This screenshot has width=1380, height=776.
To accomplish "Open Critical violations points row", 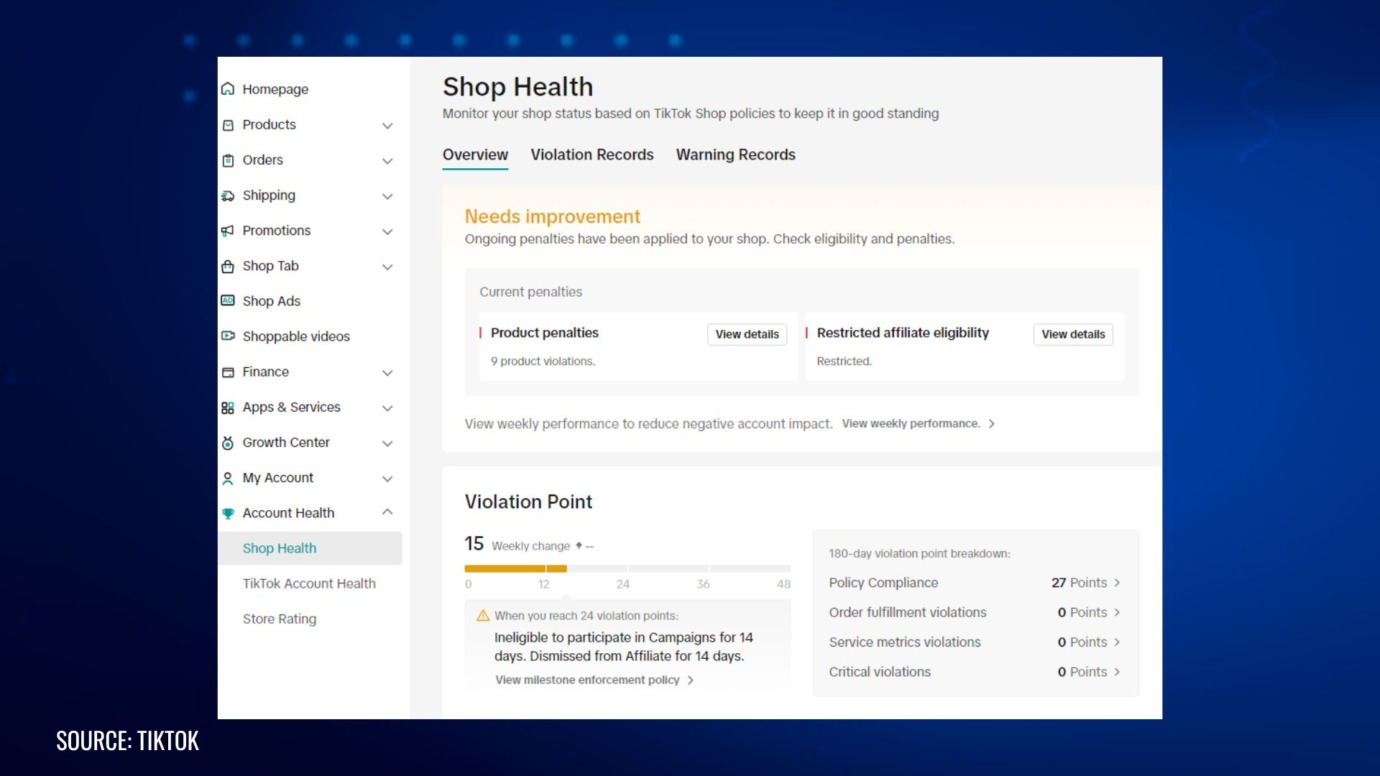I will coord(975,672).
